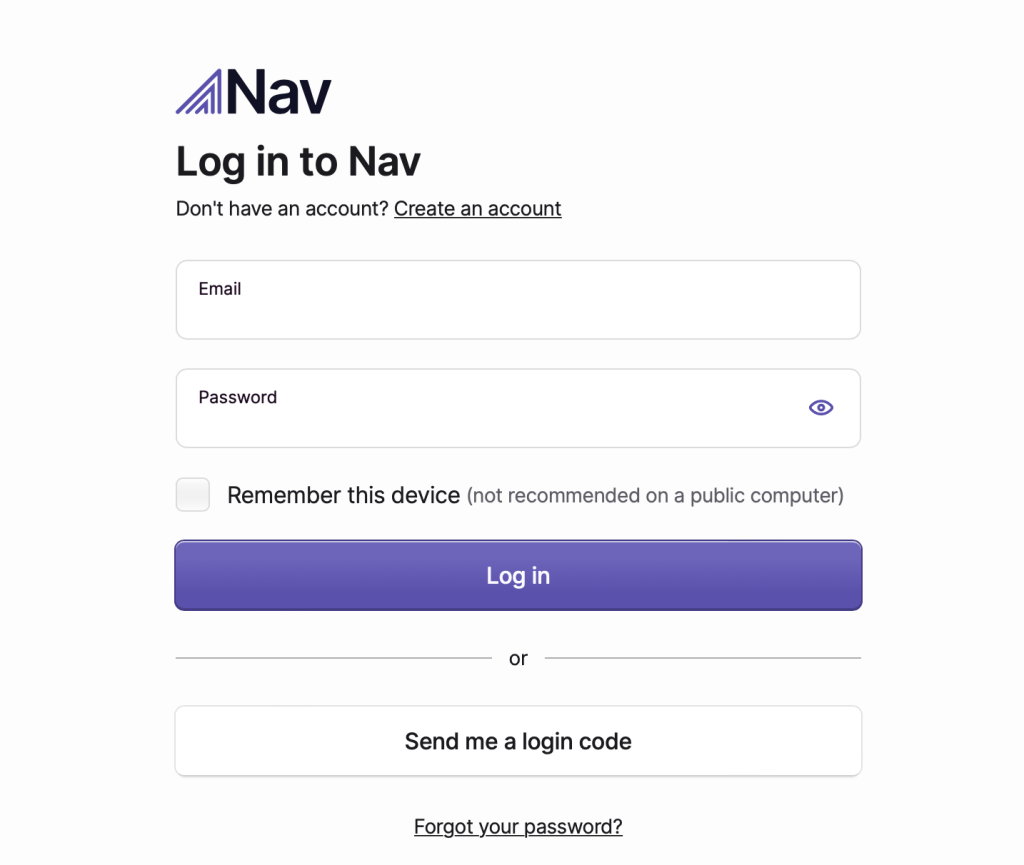Check the Remember this device checkbox
Image resolution: width=1024 pixels, height=865 pixels.
tap(193, 495)
